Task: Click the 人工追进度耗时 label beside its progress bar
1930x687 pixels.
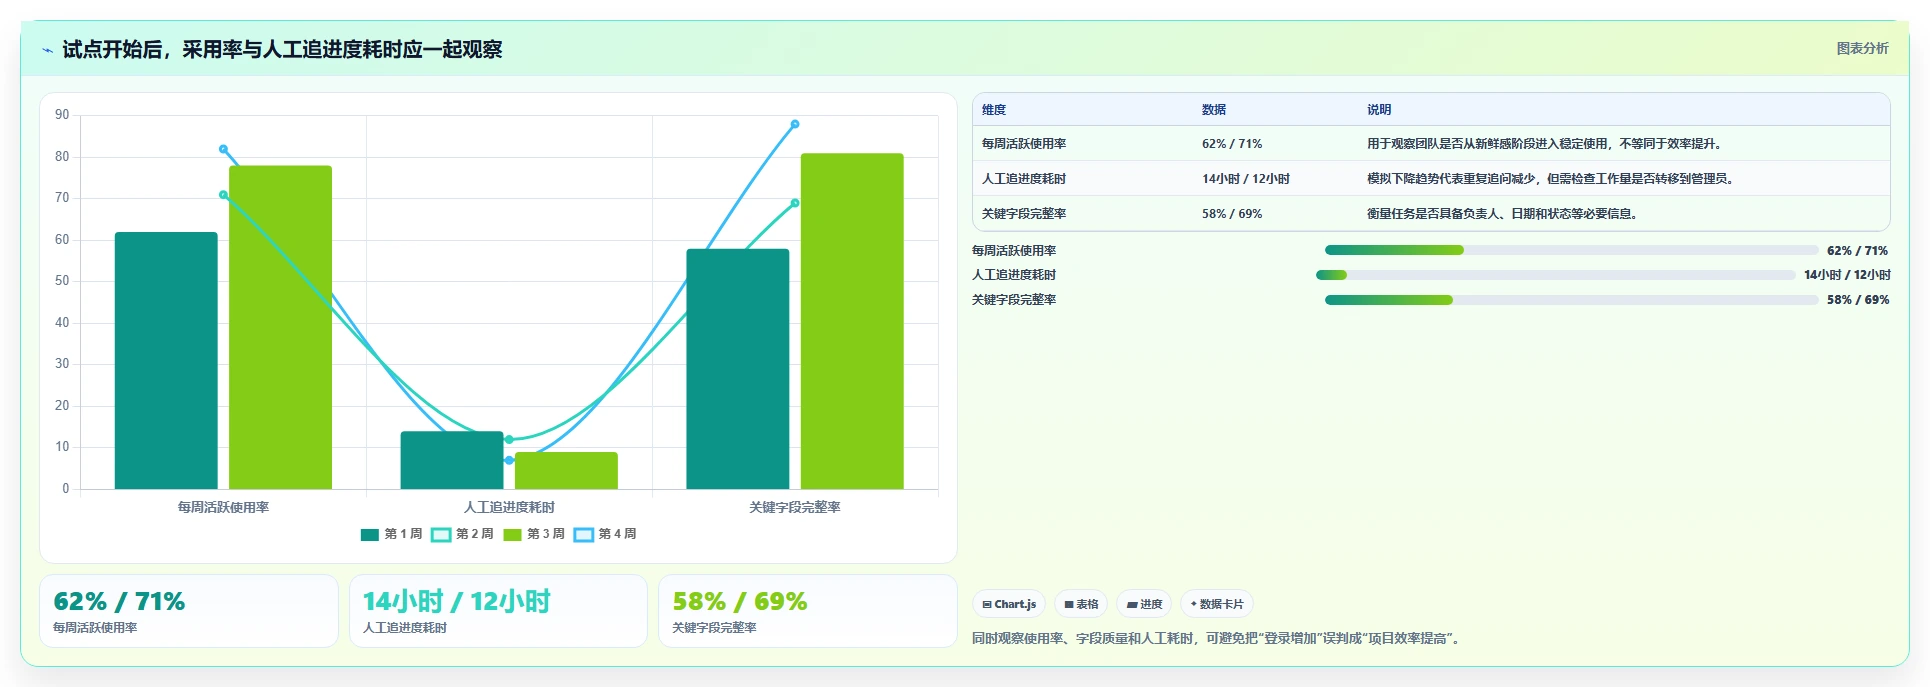Action: (1014, 275)
